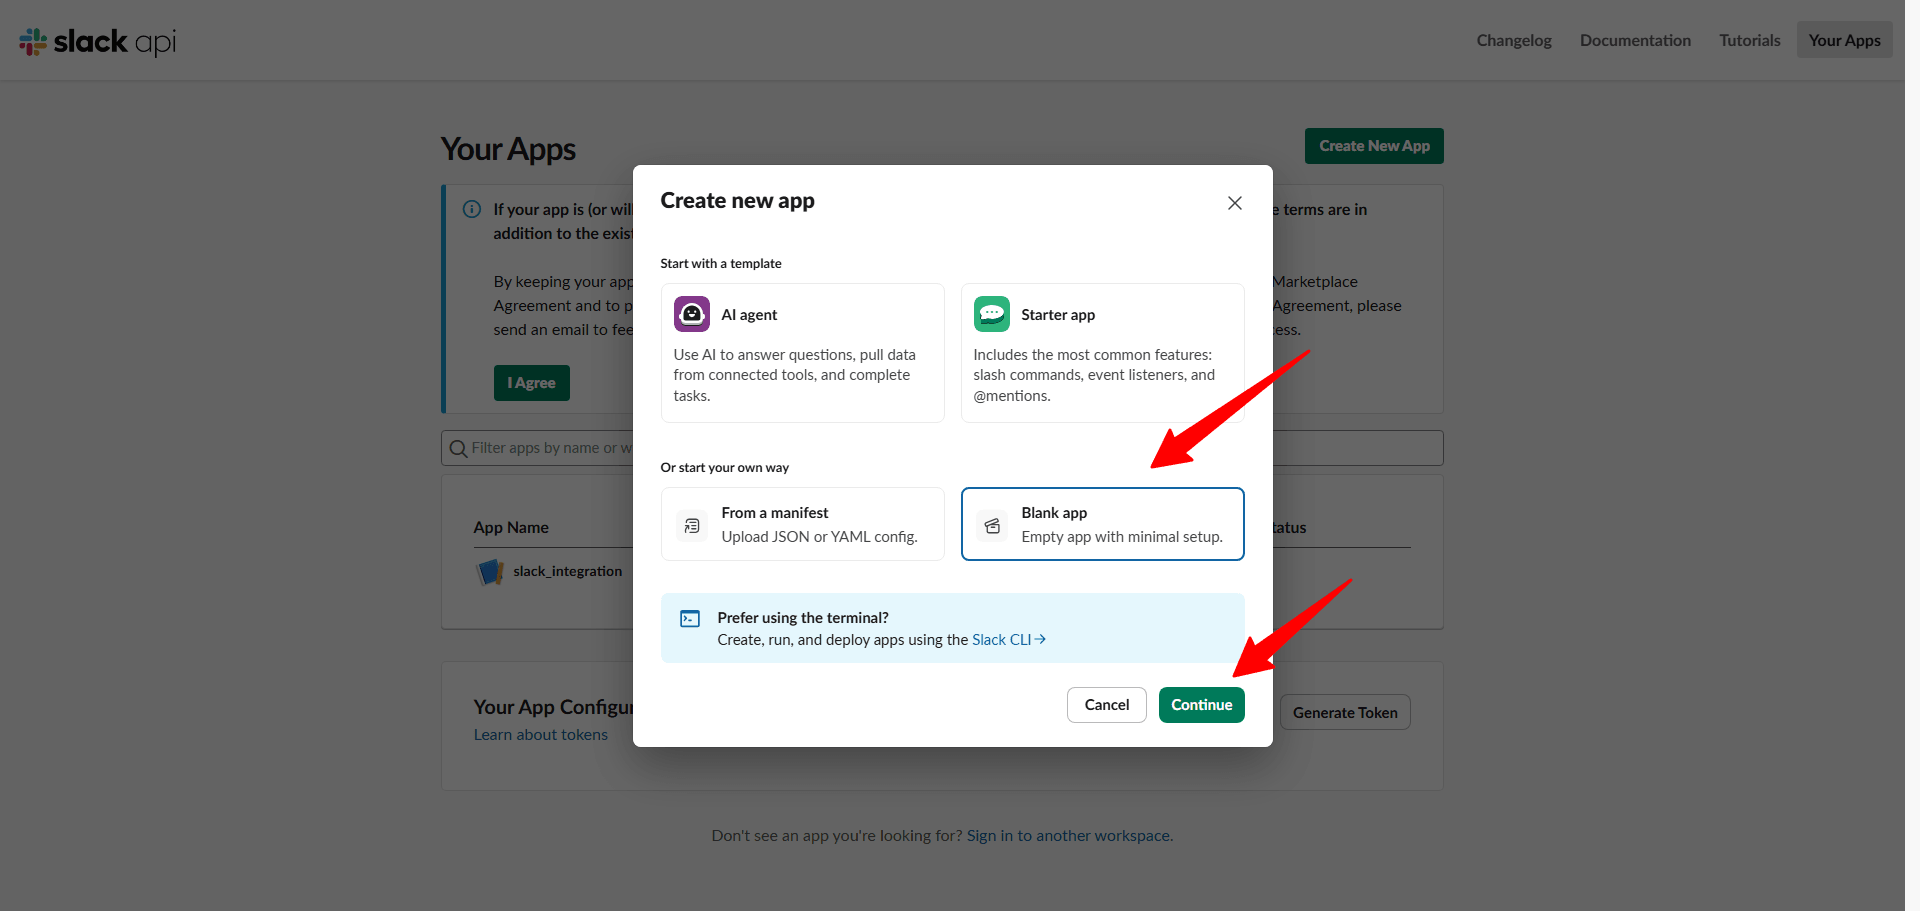Select the Starter app template icon

click(x=991, y=314)
